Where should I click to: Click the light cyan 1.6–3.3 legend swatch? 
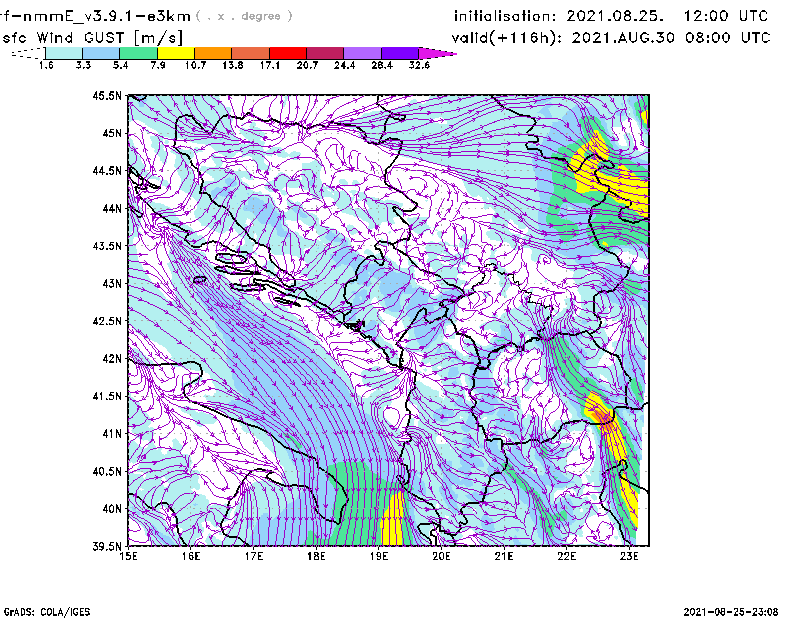click(x=64, y=53)
